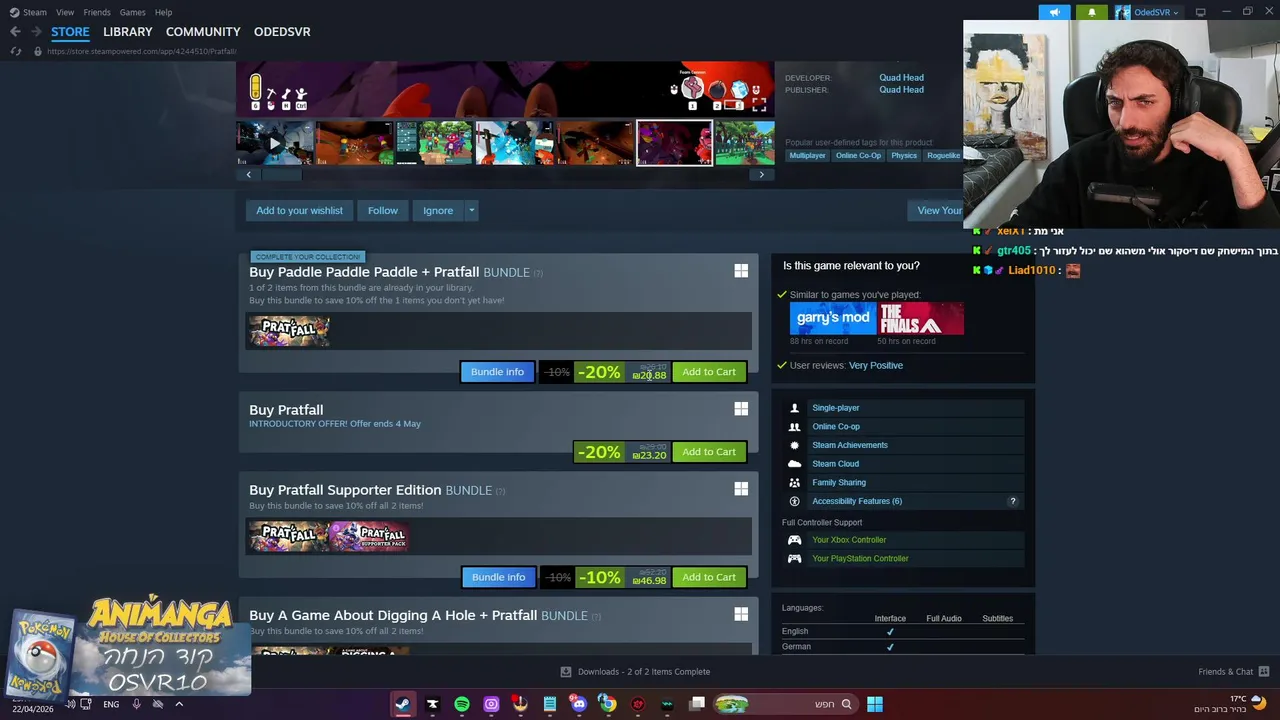
Task: Open Spotify from the taskbar
Action: 462,704
